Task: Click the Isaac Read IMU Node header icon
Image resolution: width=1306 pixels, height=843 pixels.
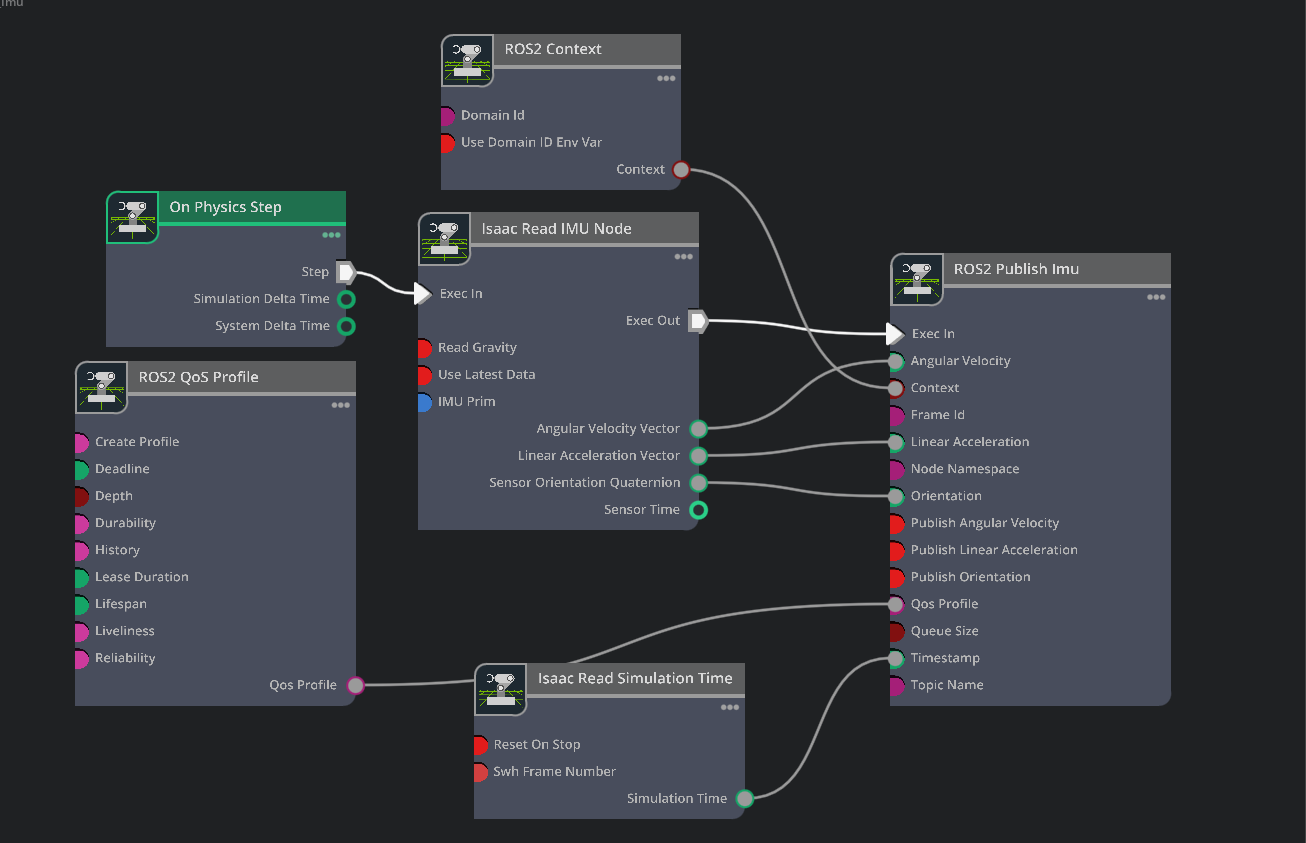Action: [x=444, y=239]
